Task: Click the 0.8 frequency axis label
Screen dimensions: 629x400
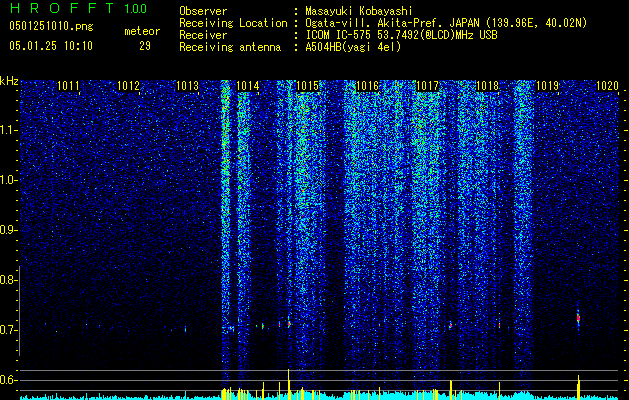Action: (8, 280)
